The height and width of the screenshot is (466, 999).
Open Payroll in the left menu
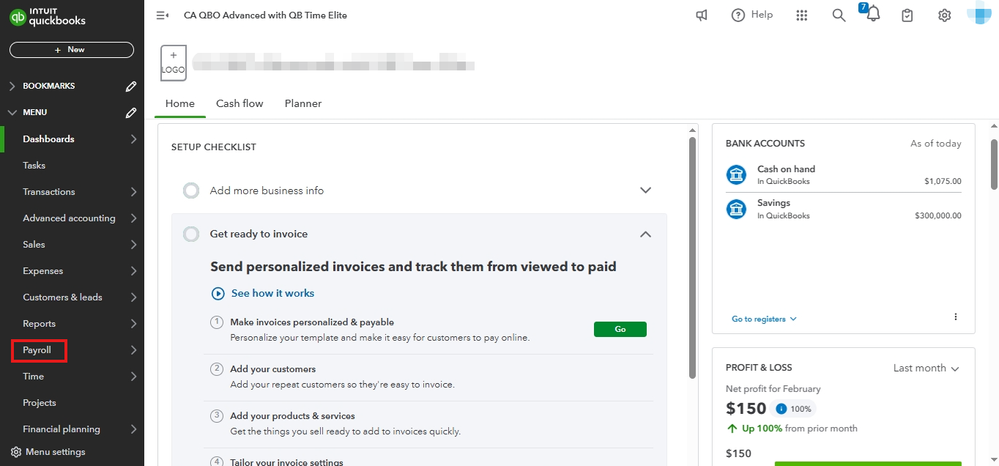click(37, 350)
